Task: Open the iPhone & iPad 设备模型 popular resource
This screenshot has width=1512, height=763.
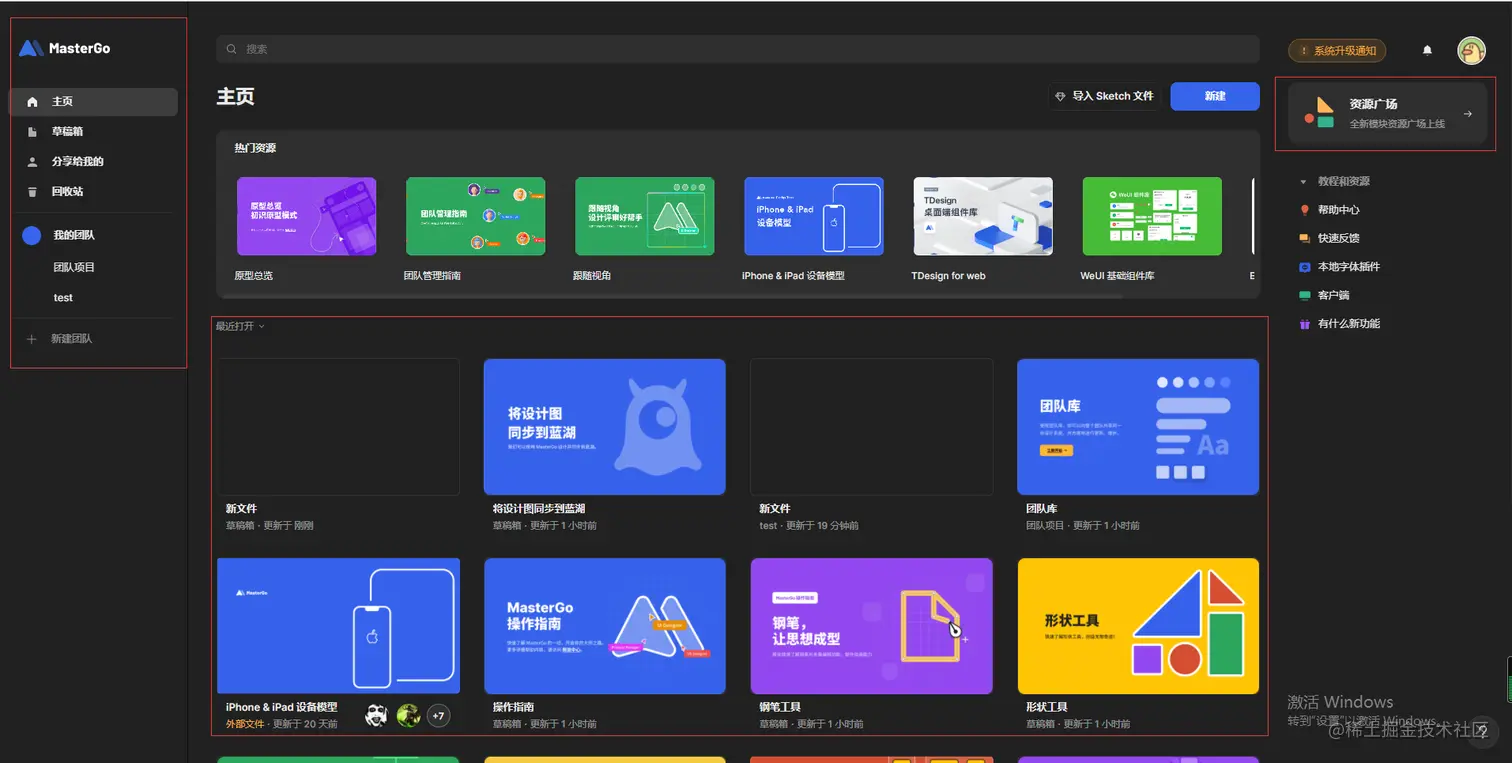Action: tap(813, 216)
